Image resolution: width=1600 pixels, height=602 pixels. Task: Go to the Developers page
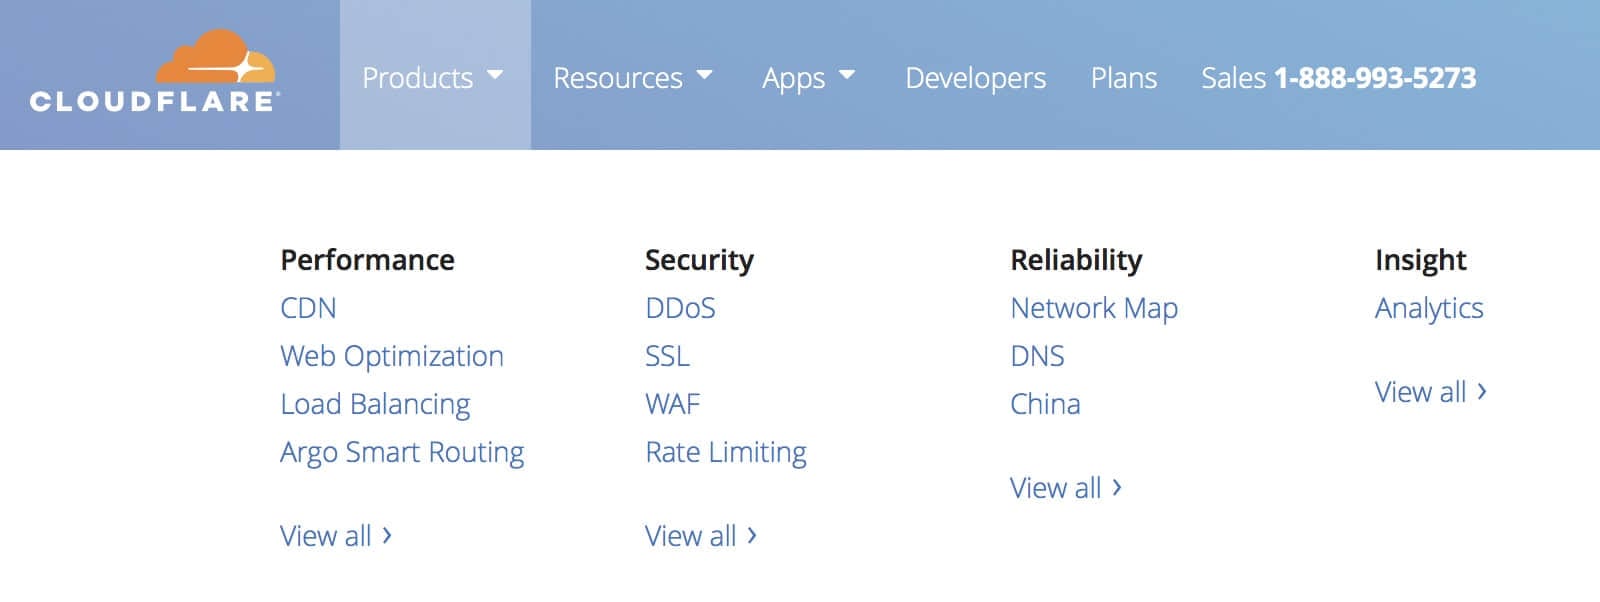click(975, 78)
